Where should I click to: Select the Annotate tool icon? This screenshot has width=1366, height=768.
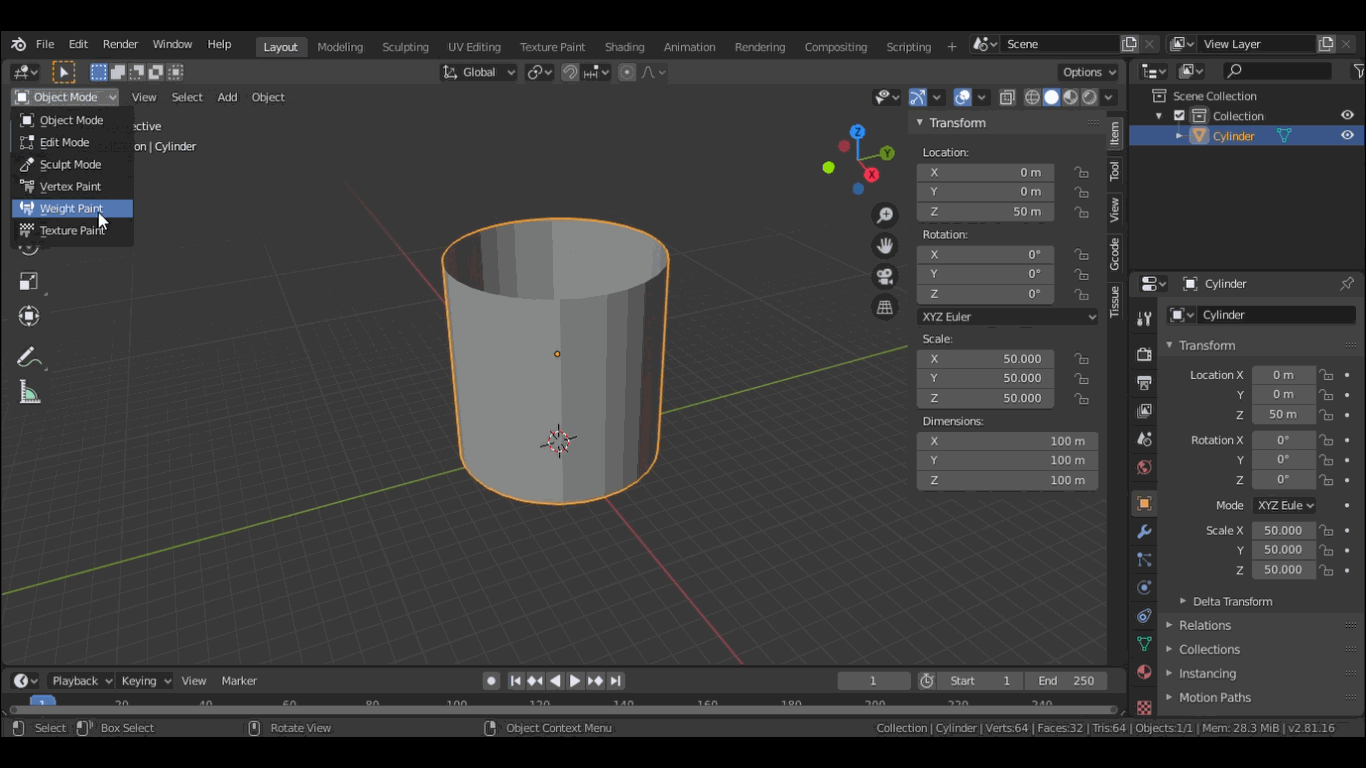(29, 358)
